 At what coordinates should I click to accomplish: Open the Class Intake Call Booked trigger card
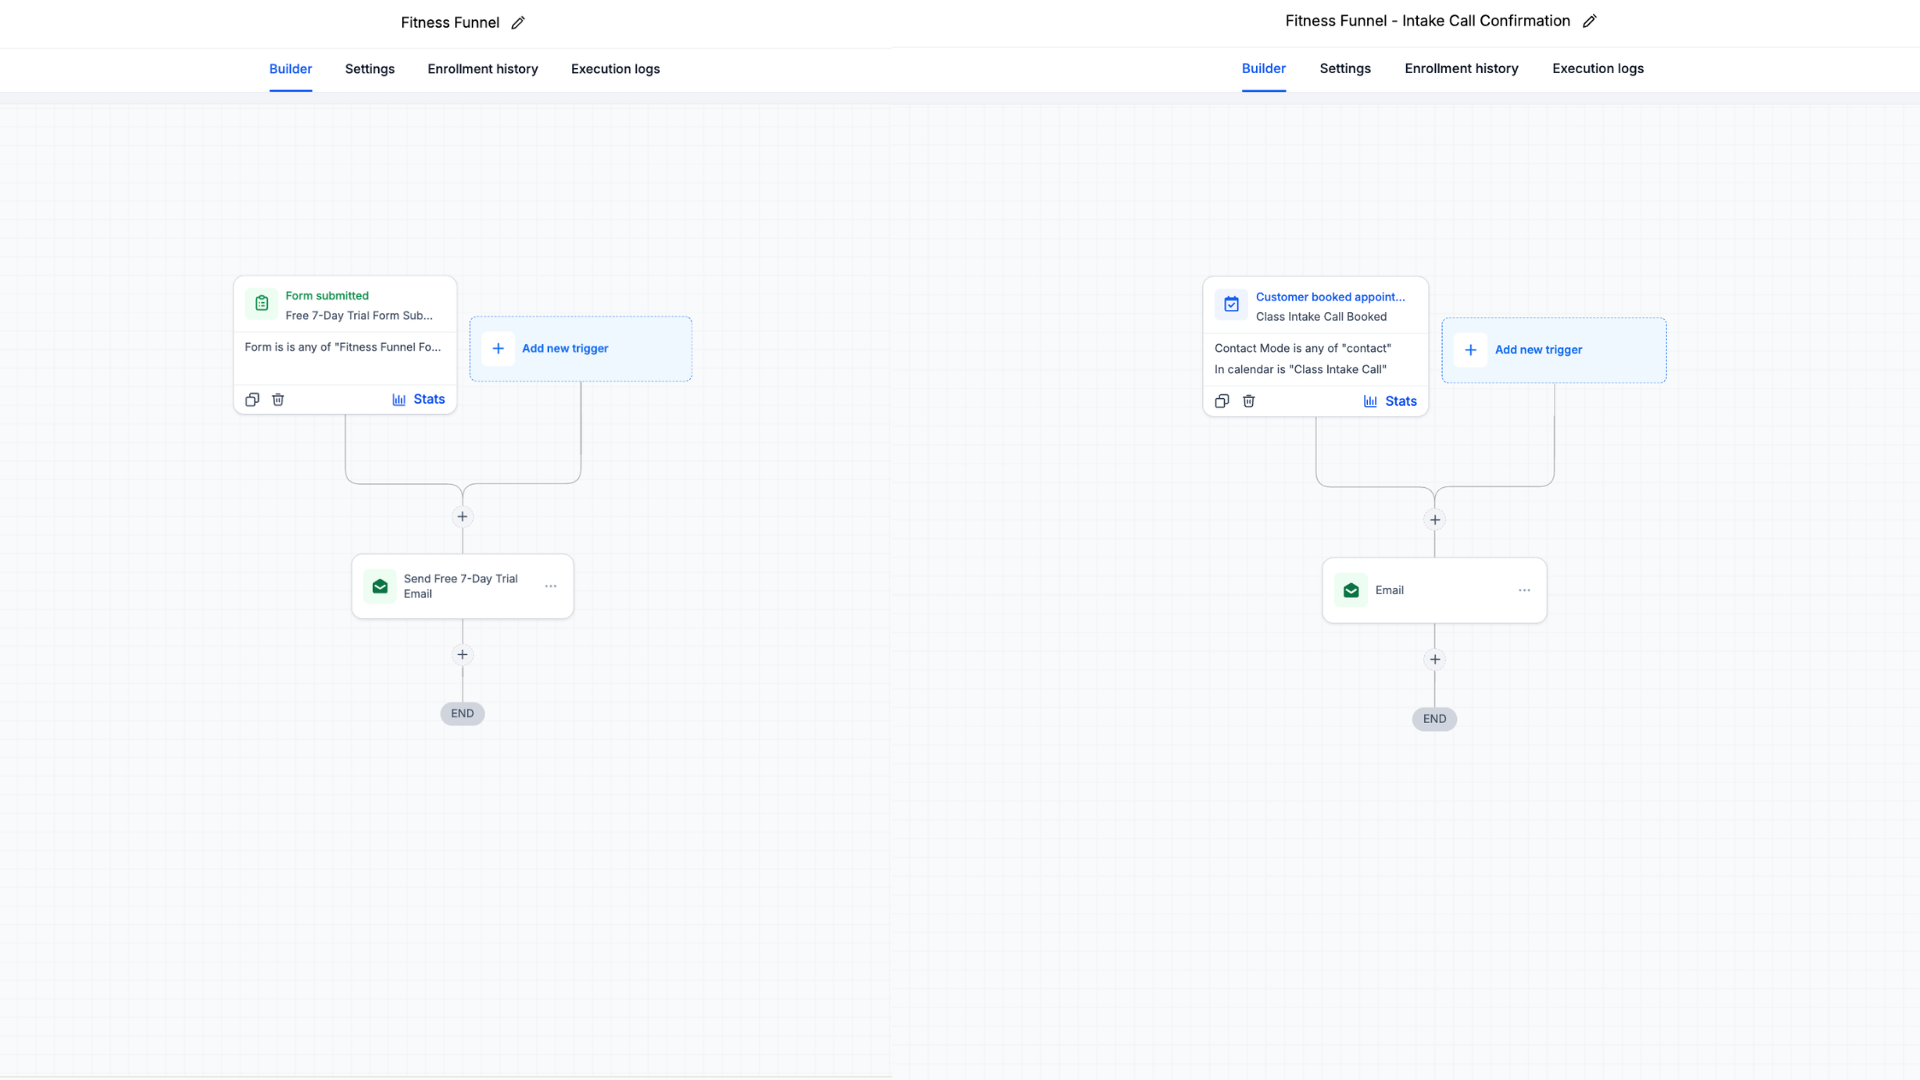1316,346
